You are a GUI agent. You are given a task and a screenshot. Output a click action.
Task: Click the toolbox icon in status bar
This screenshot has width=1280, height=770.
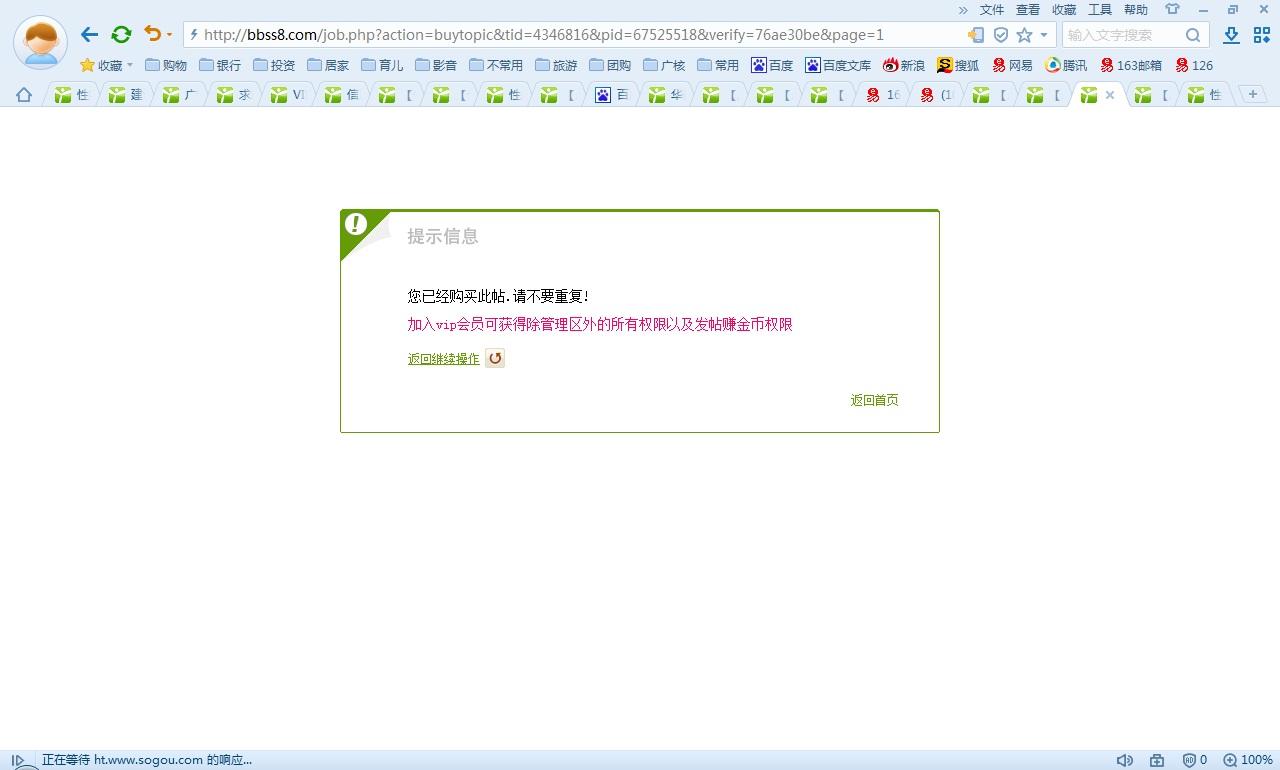1157,760
